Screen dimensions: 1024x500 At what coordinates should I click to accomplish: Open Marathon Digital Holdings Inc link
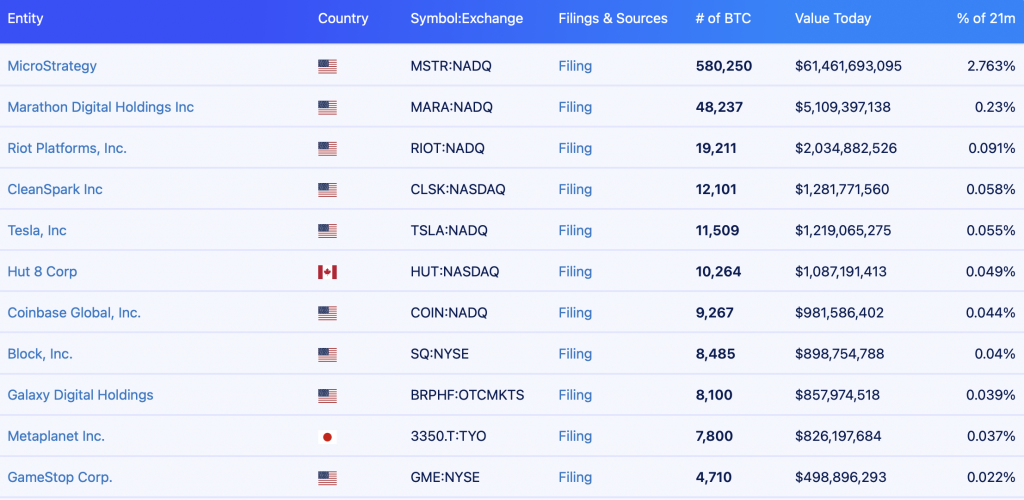pos(101,107)
